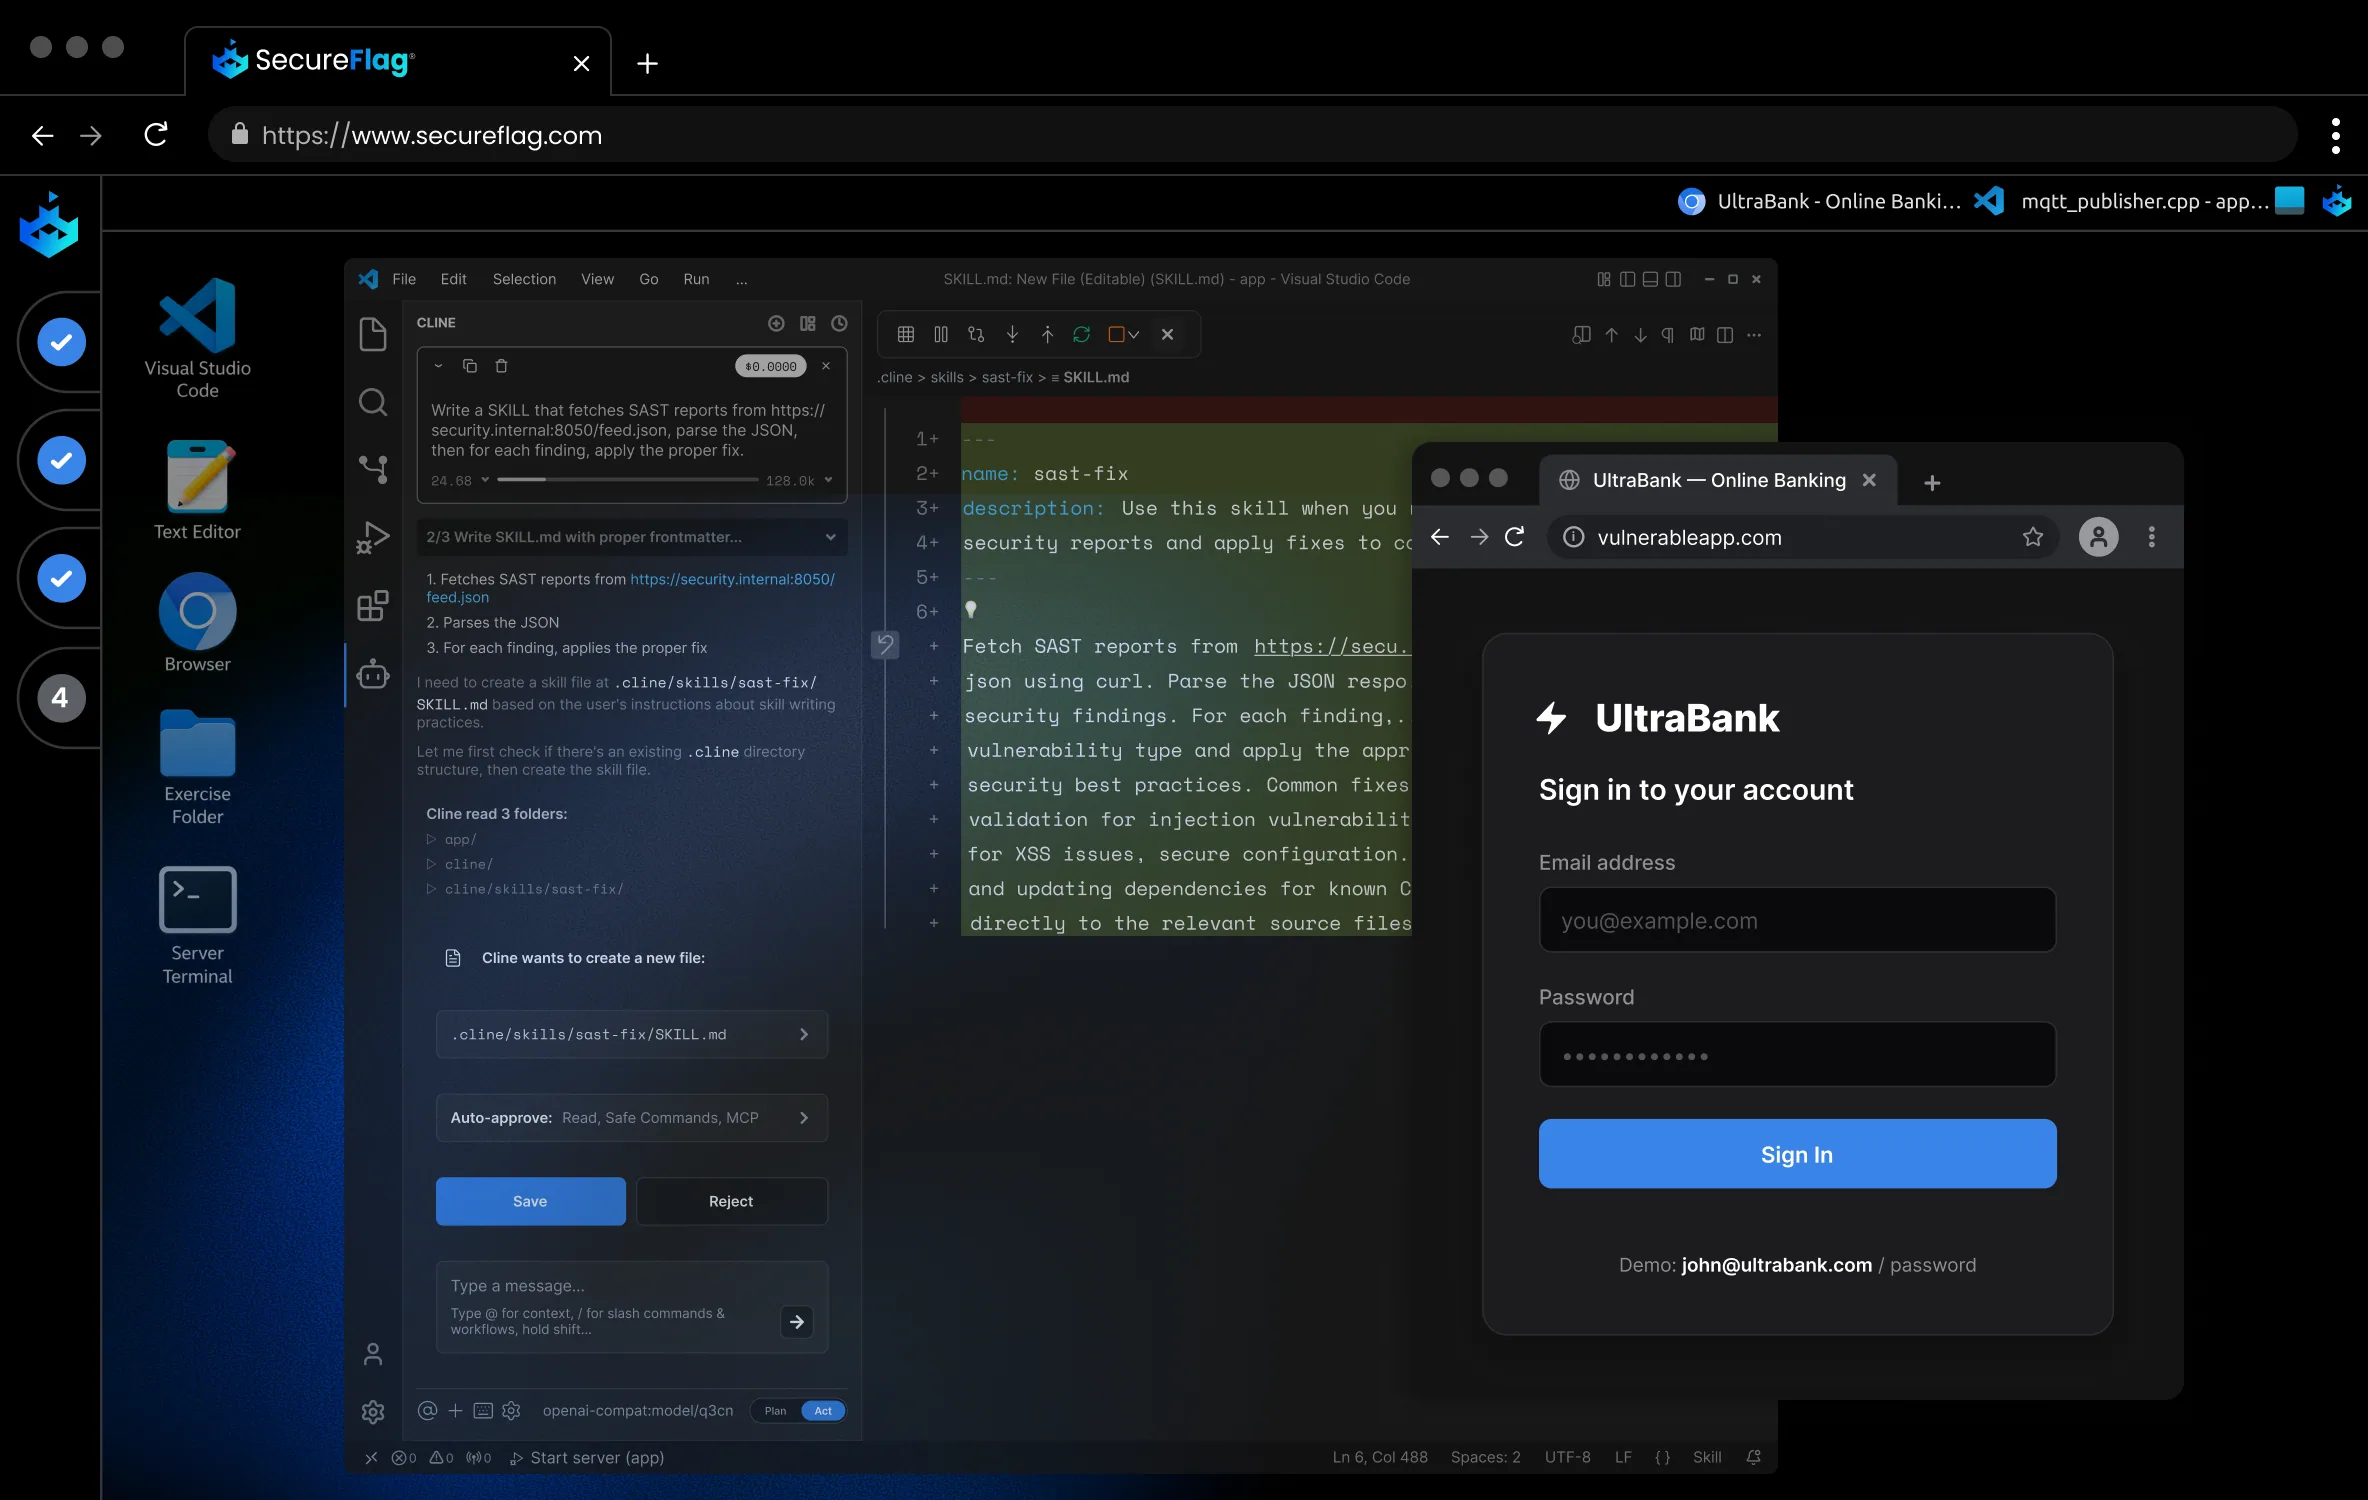
Task: Reject the Cline file creation
Action: pos(731,1201)
